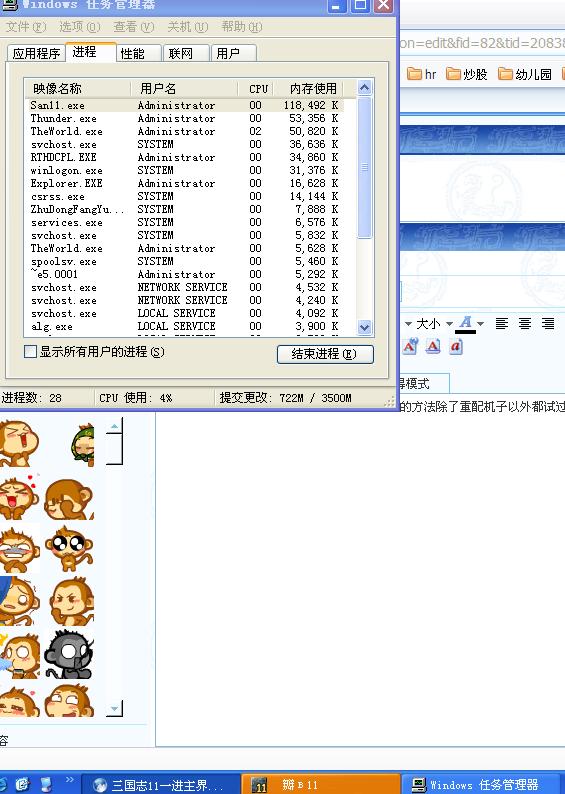Select the San11.exe process row
The width and height of the screenshot is (565, 794).
click(184, 105)
